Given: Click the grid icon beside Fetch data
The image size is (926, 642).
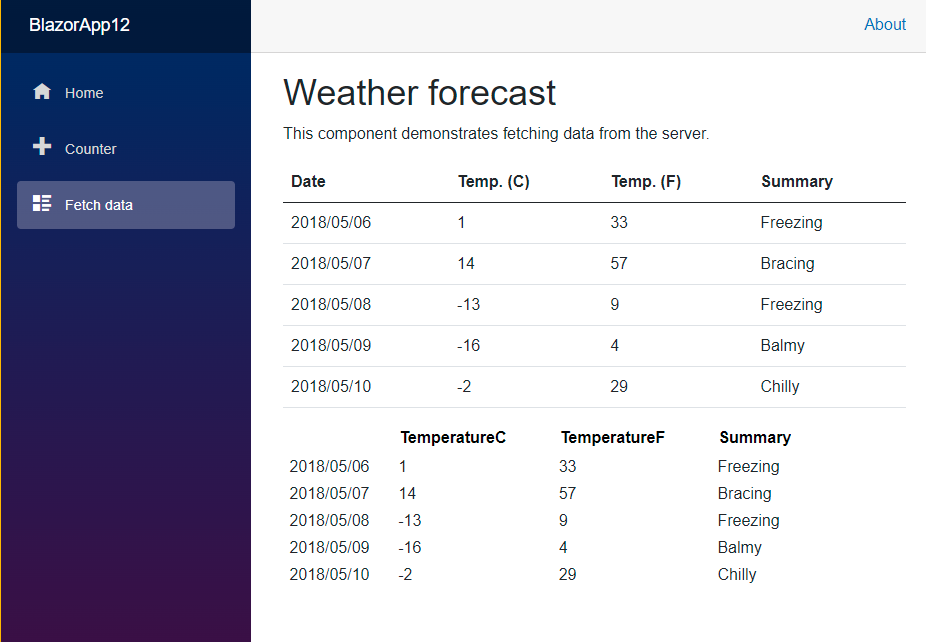Looking at the screenshot, I should [x=42, y=203].
